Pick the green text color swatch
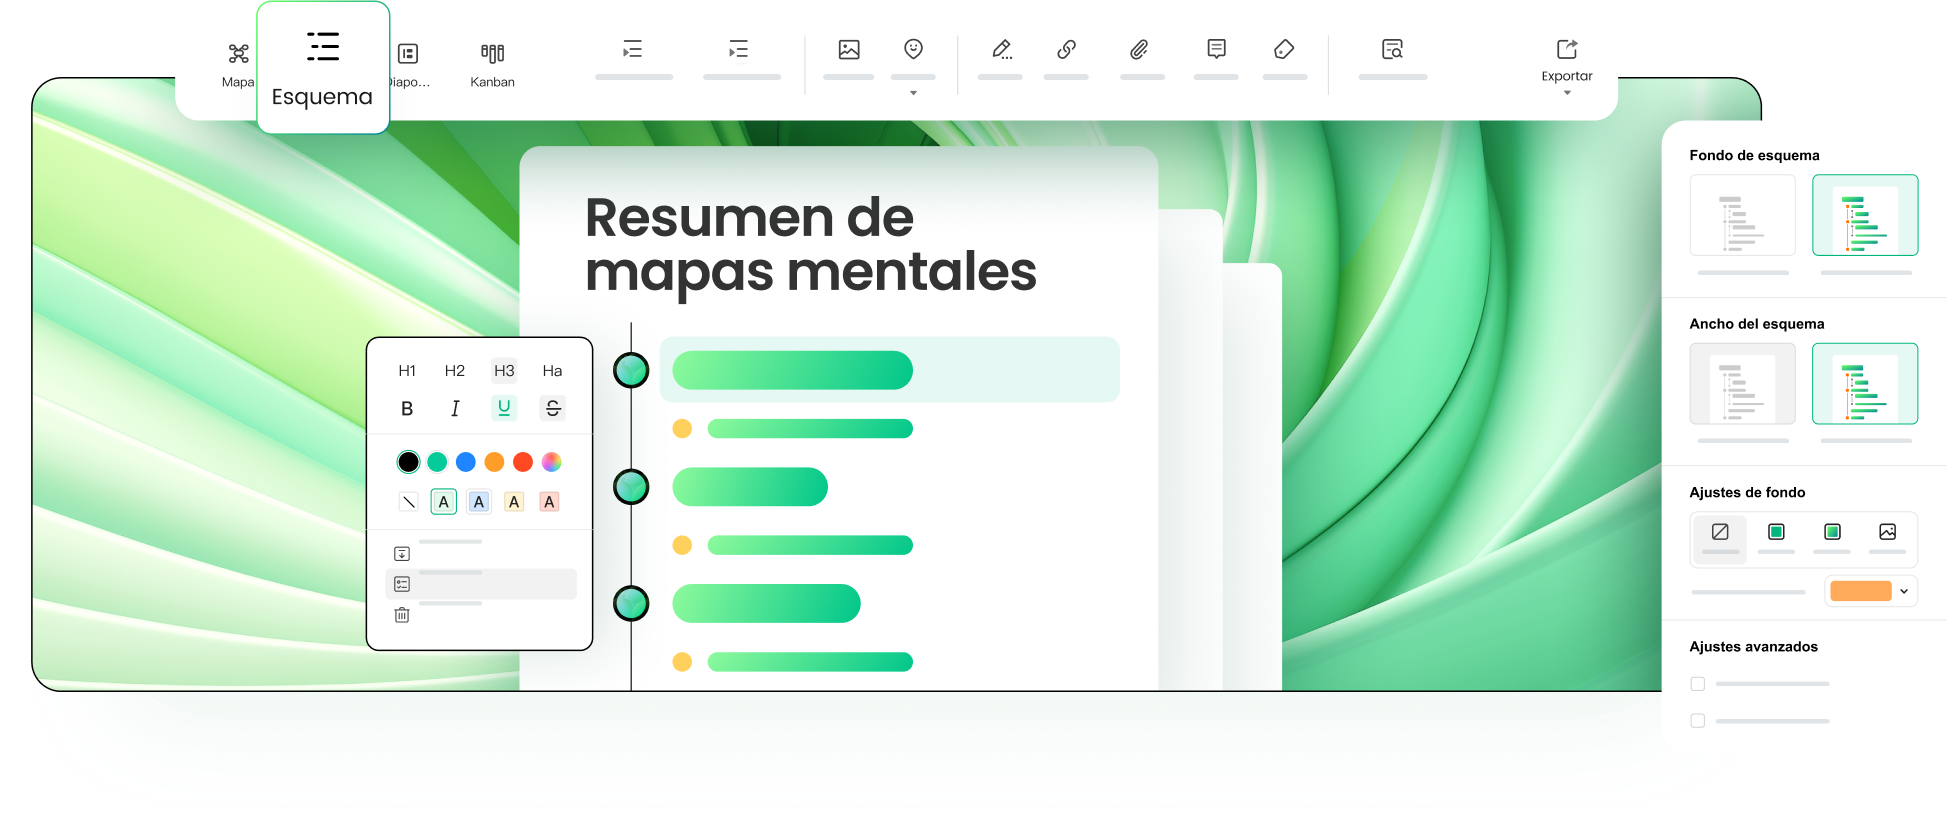 coord(437,462)
